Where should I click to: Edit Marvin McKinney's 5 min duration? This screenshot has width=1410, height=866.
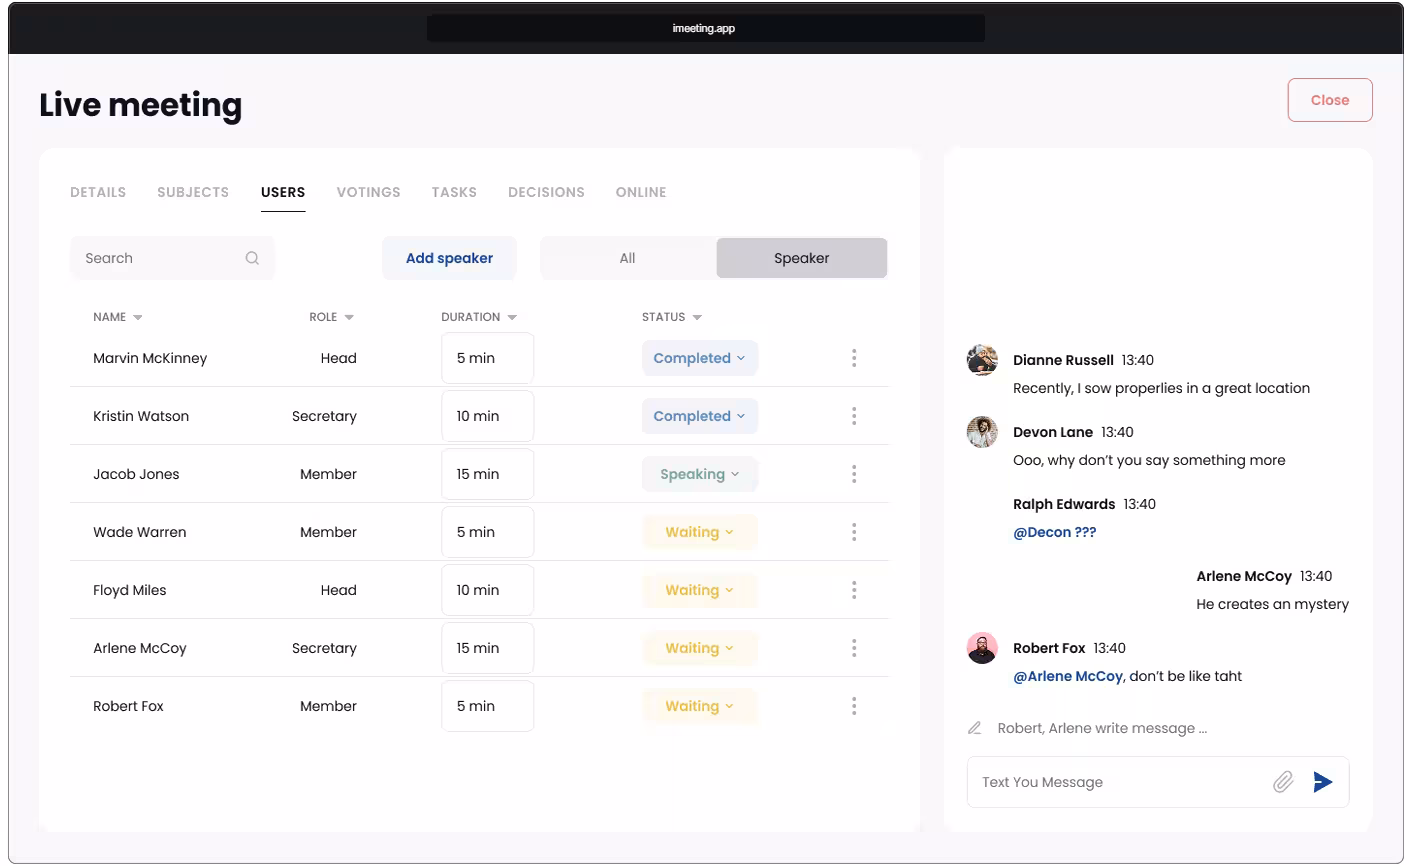coord(487,358)
